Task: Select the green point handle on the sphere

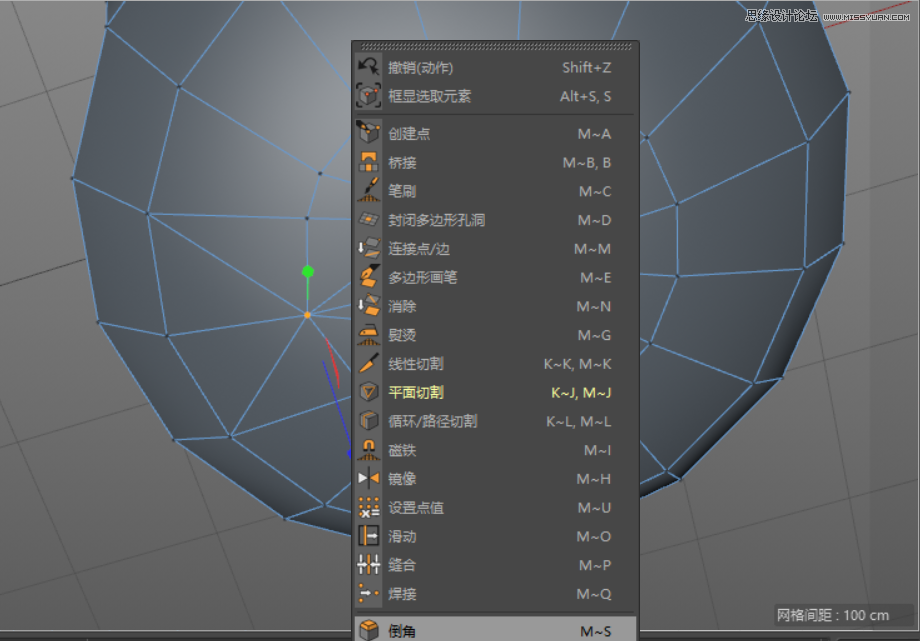Action: point(306,270)
